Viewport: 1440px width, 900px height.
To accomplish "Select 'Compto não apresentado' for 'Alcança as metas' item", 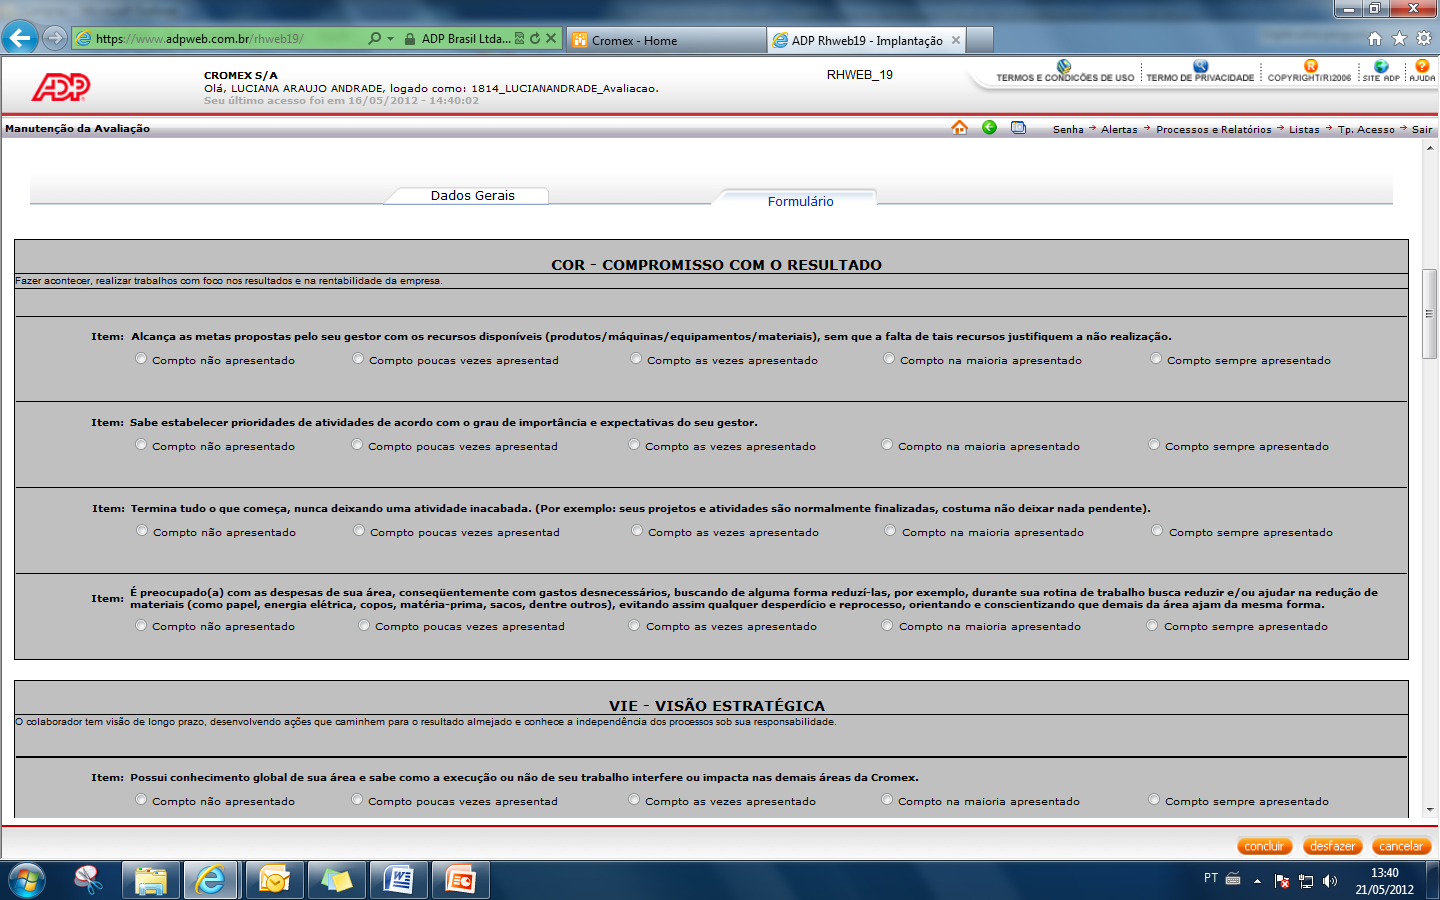I will point(141,359).
